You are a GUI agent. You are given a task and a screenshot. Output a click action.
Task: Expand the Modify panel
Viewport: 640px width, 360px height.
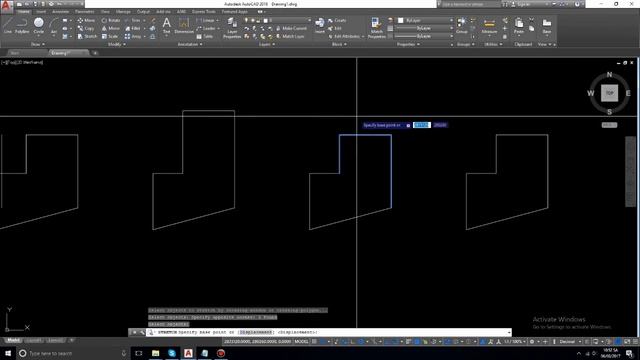[116, 44]
